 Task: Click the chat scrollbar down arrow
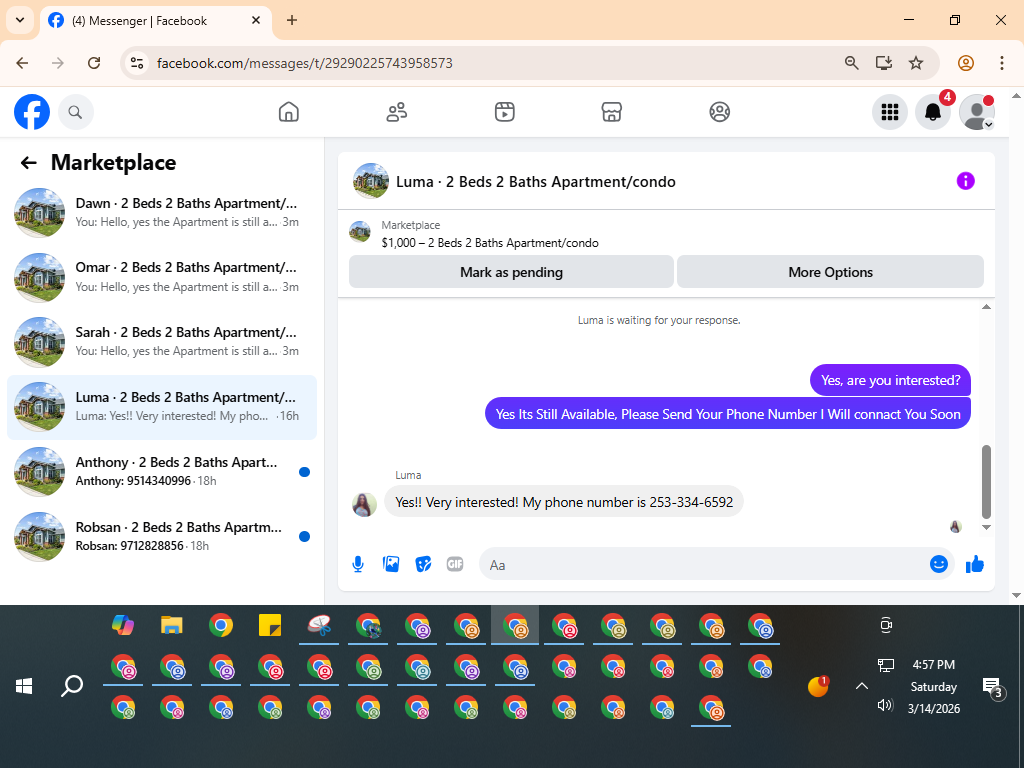[986, 527]
